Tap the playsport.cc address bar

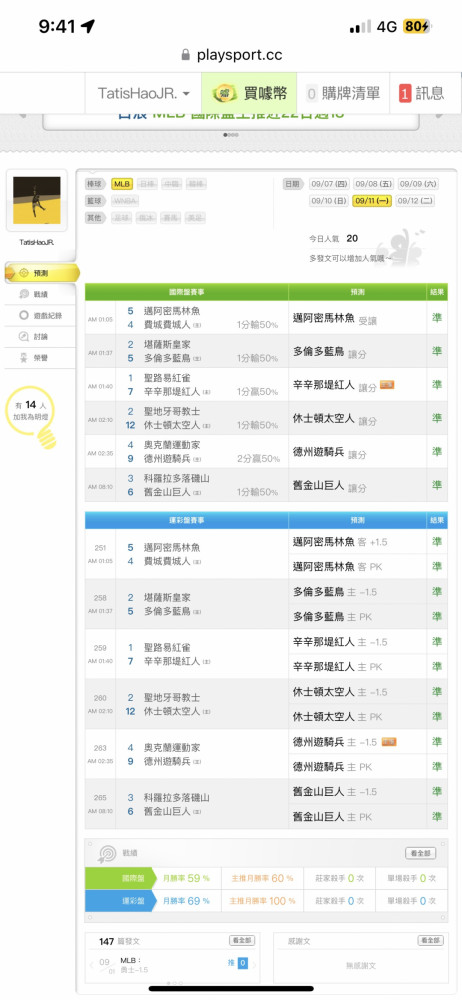pyautogui.click(x=231, y=55)
